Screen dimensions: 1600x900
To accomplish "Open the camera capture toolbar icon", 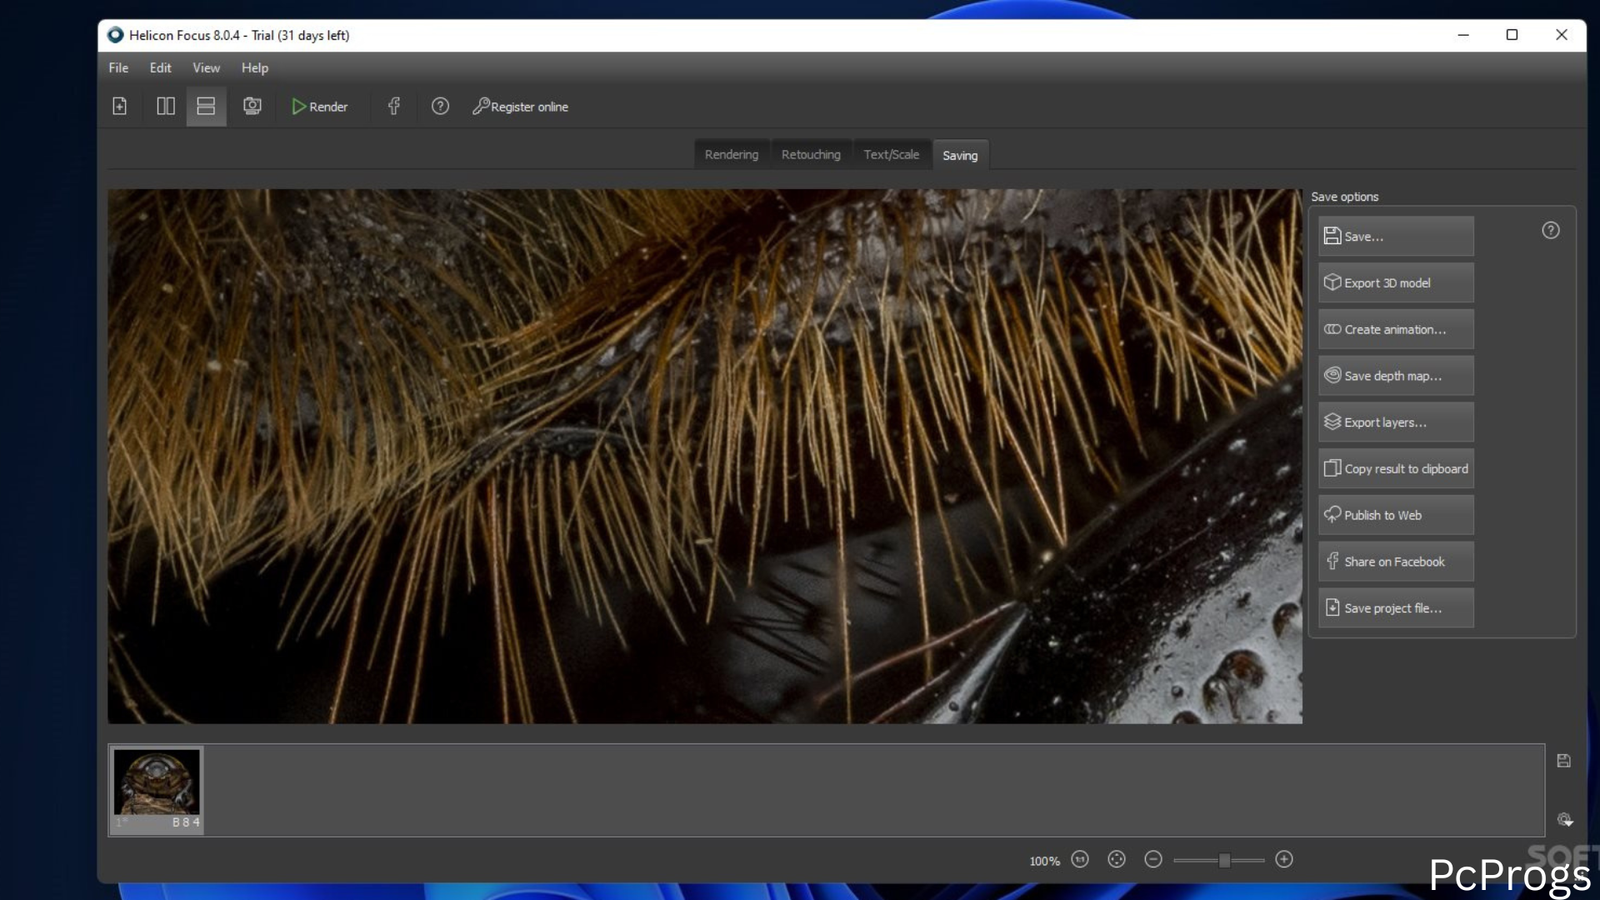I will [252, 106].
